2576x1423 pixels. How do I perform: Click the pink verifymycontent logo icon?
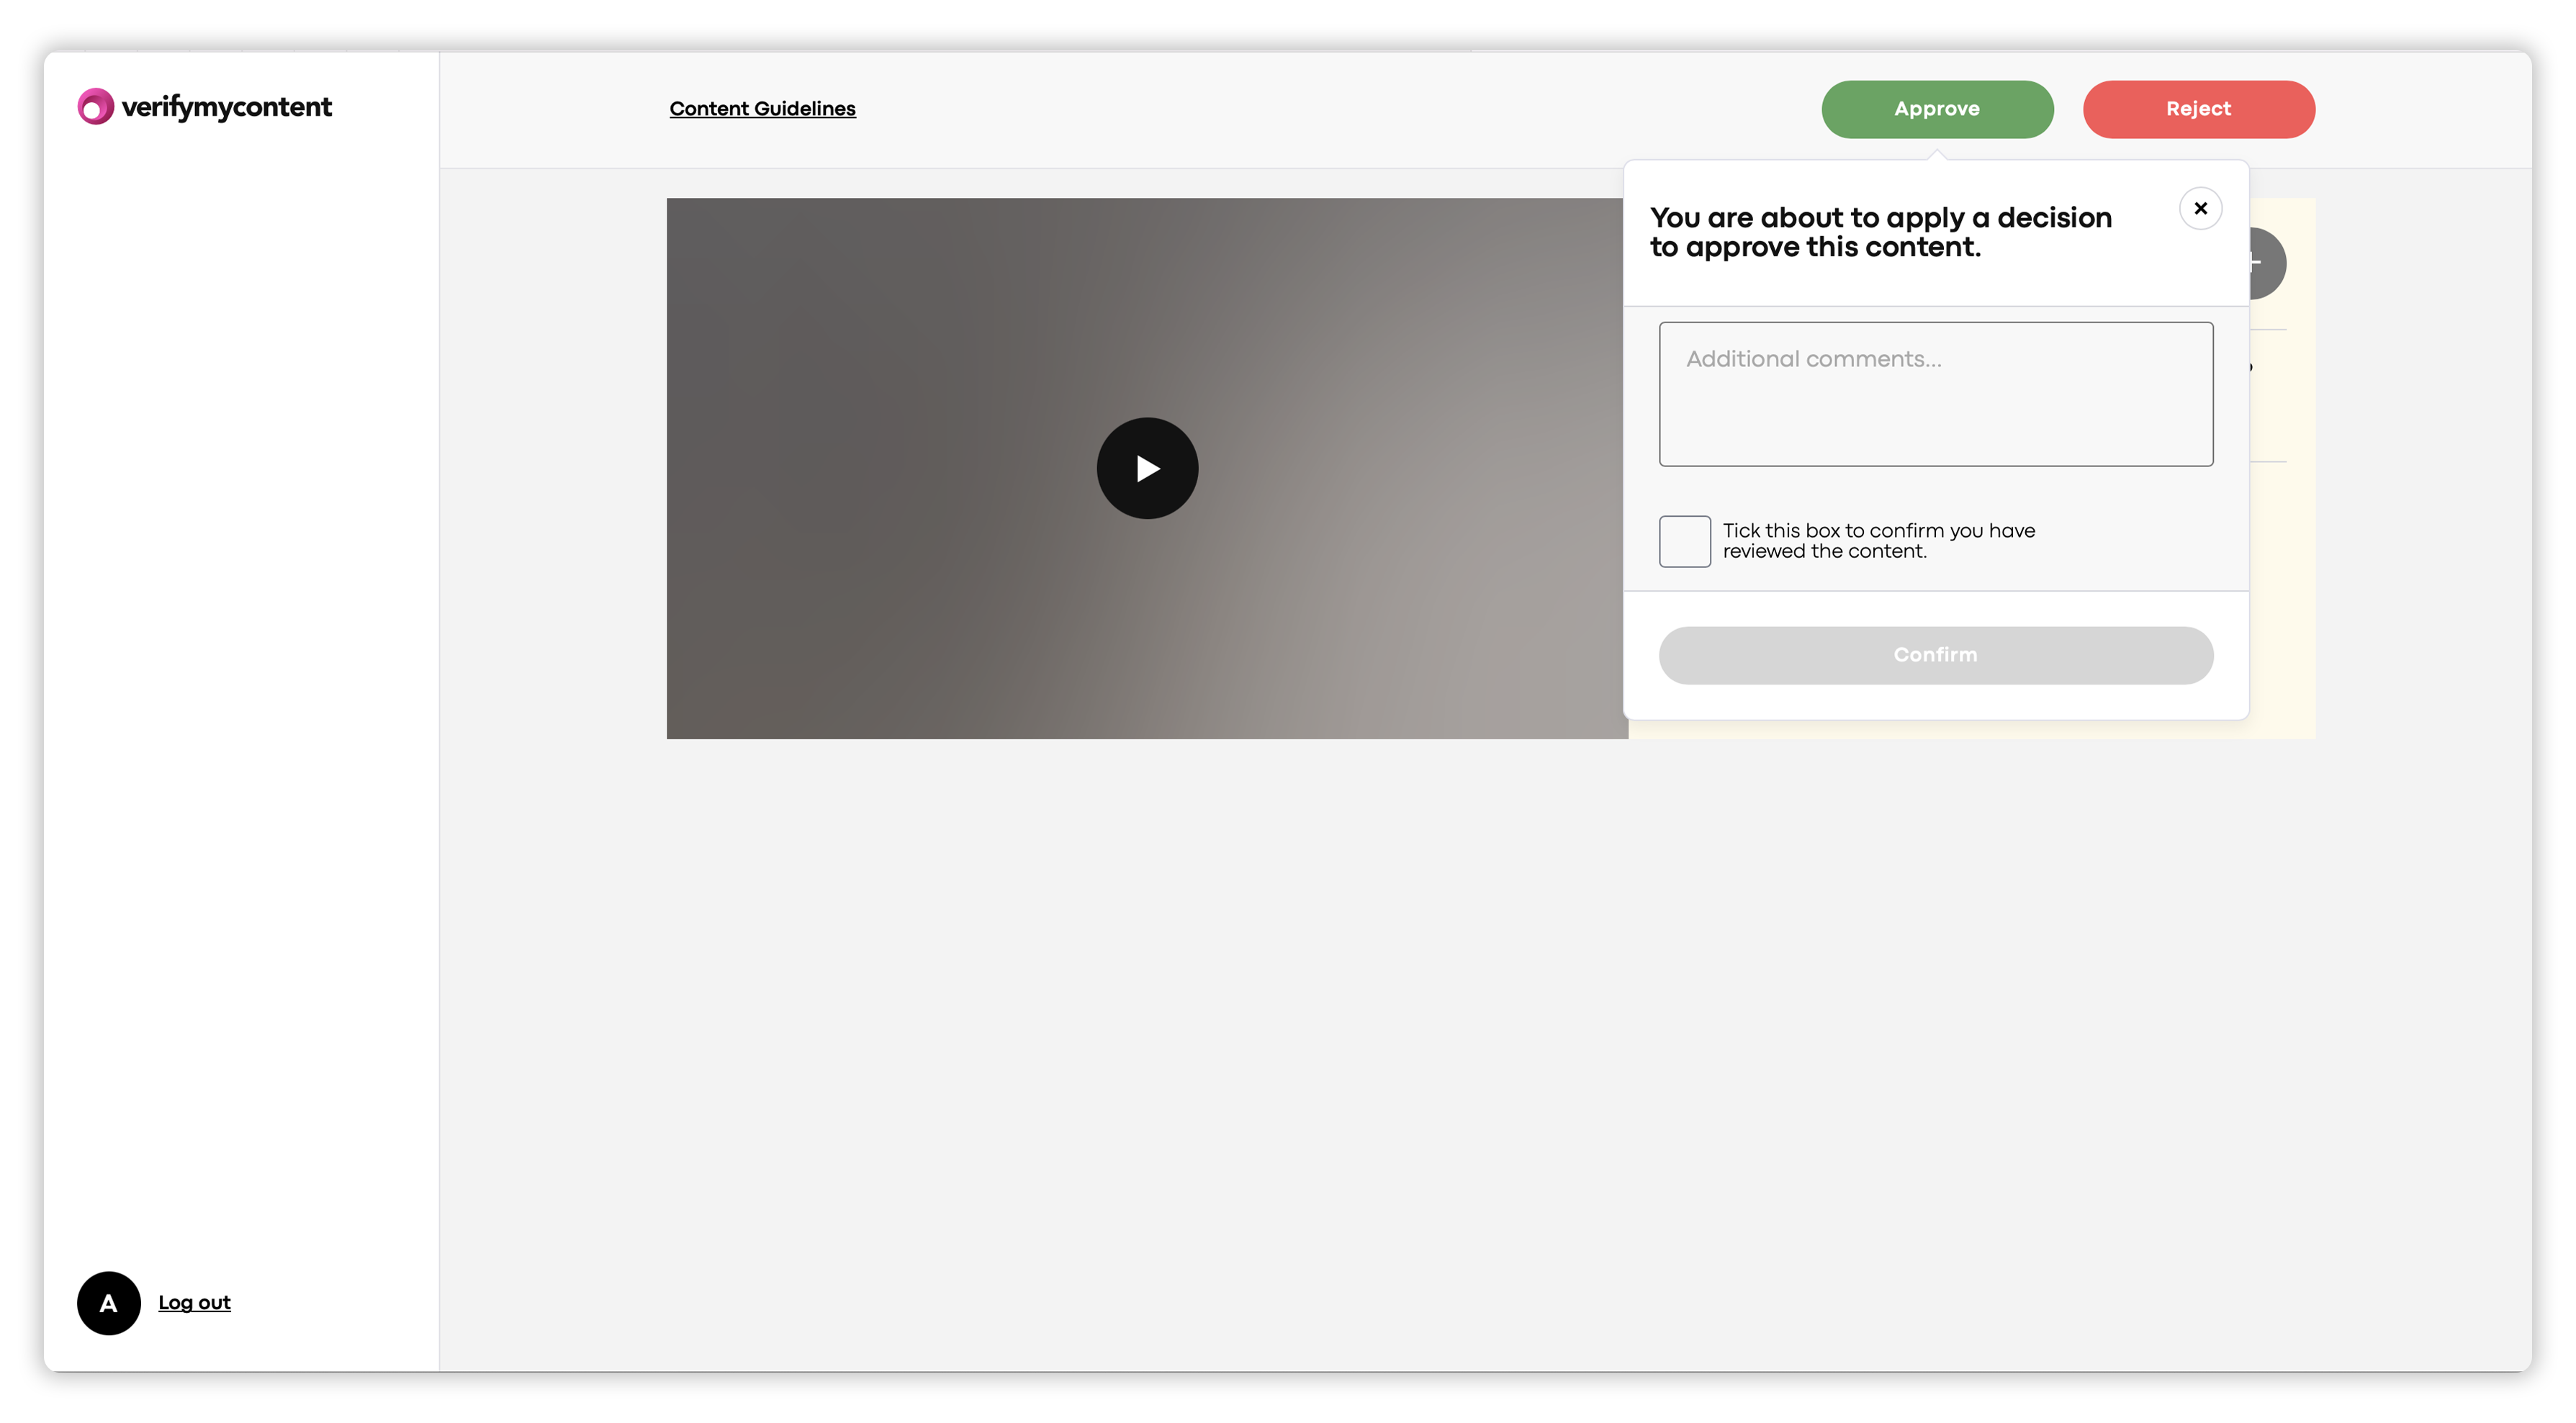pyautogui.click(x=95, y=107)
